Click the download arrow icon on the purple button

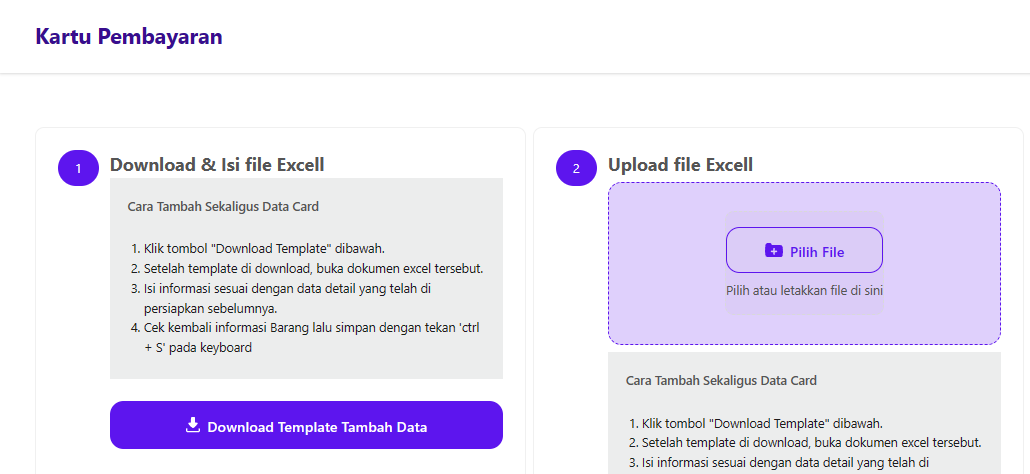click(193, 426)
